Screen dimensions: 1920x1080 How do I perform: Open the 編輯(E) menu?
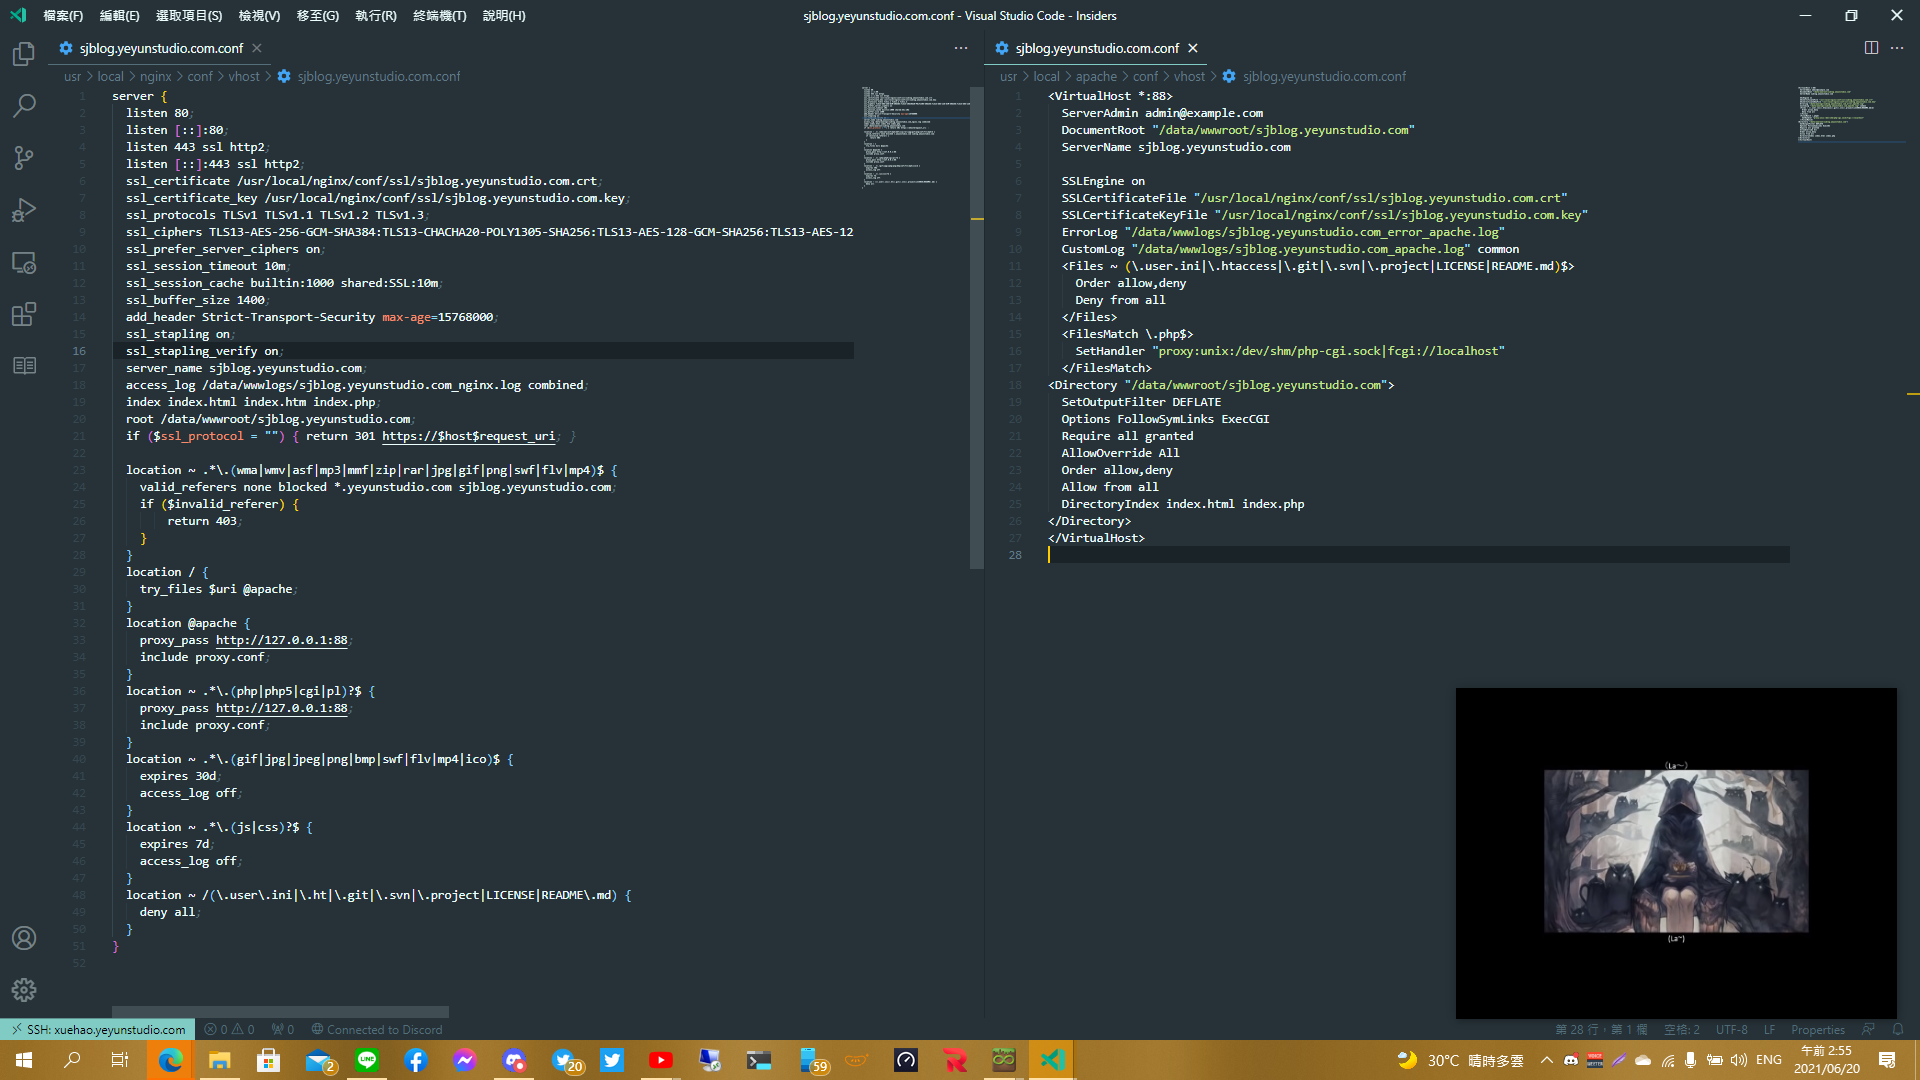tap(119, 15)
